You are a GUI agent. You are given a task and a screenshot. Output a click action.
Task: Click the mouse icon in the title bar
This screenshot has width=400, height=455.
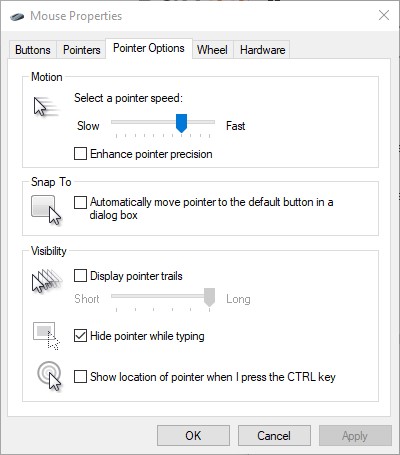click(17, 16)
